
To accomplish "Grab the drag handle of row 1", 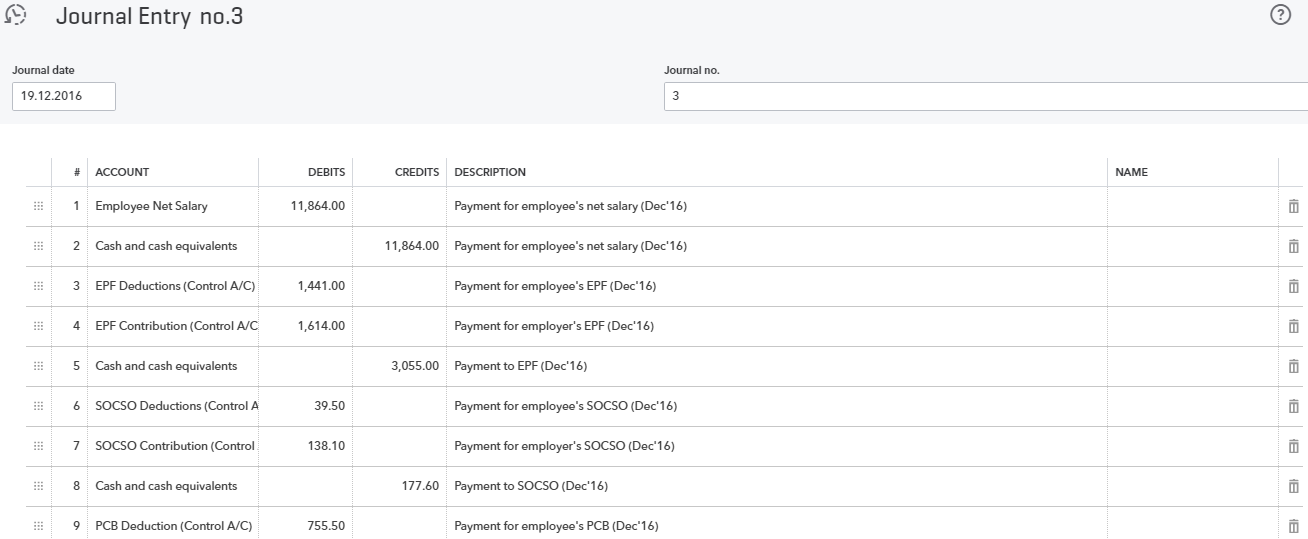I will [38, 206].
